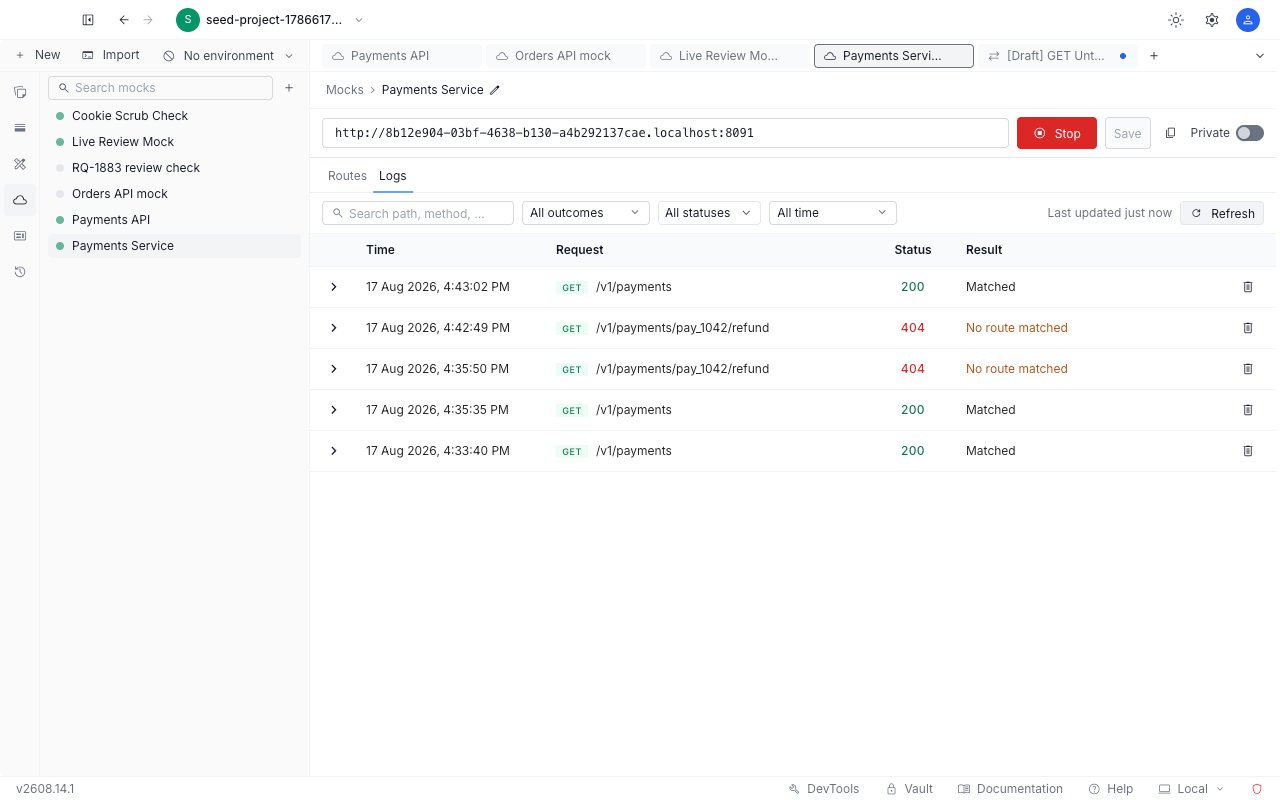Click the Import button
1280x800 pixels.
tap(111, 56)
